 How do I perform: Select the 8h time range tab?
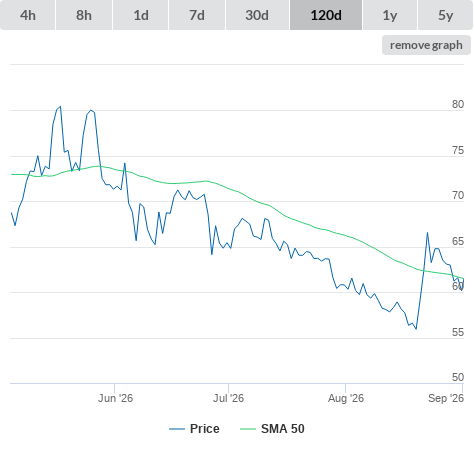click(x=84, y=15)
